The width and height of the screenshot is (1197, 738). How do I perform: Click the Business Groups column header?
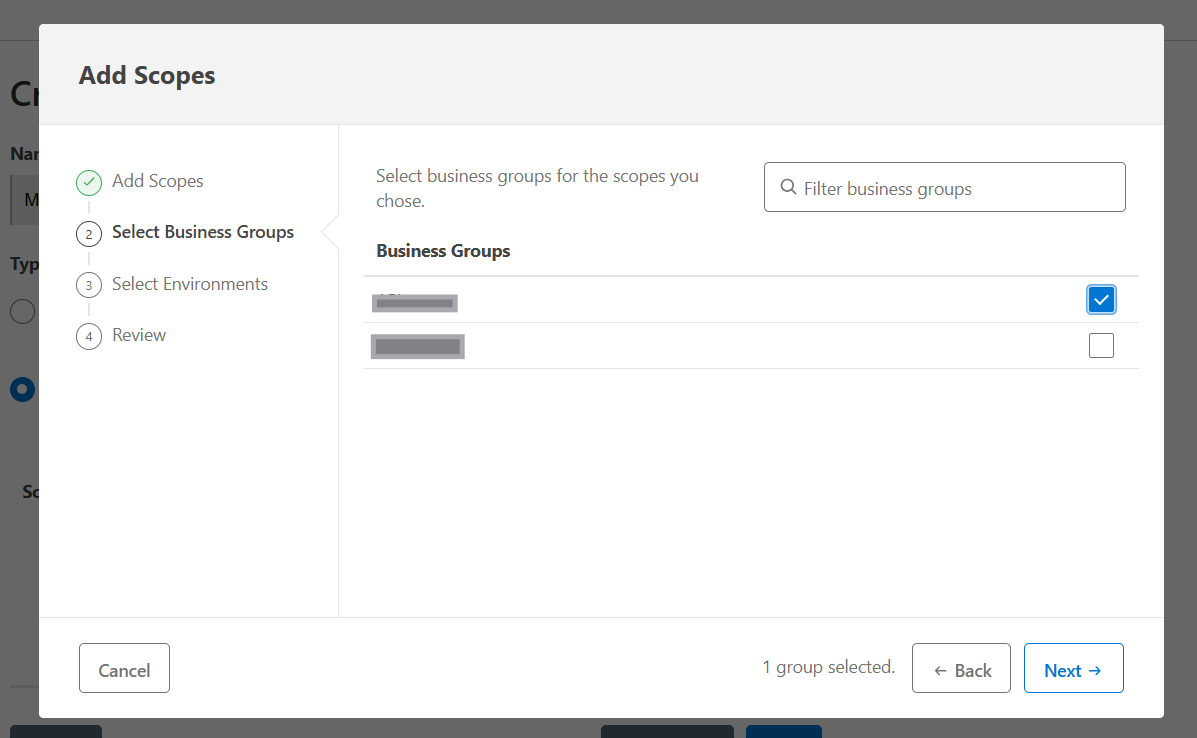[443, 251]
